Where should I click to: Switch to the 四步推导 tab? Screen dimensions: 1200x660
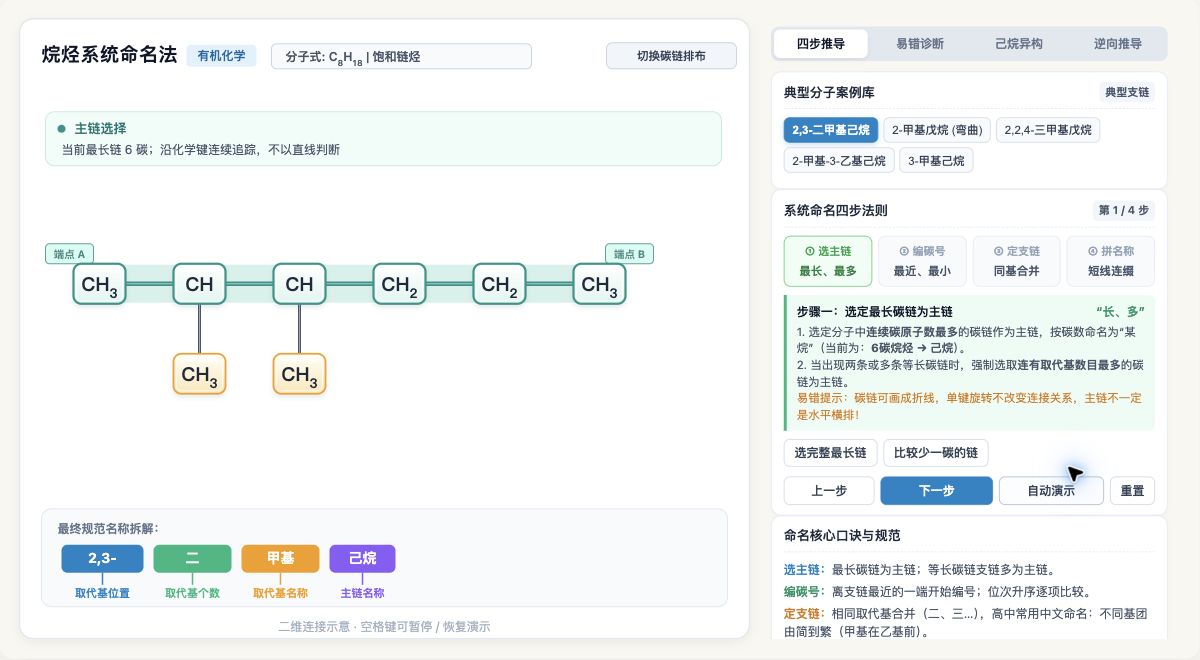point(820,44)
